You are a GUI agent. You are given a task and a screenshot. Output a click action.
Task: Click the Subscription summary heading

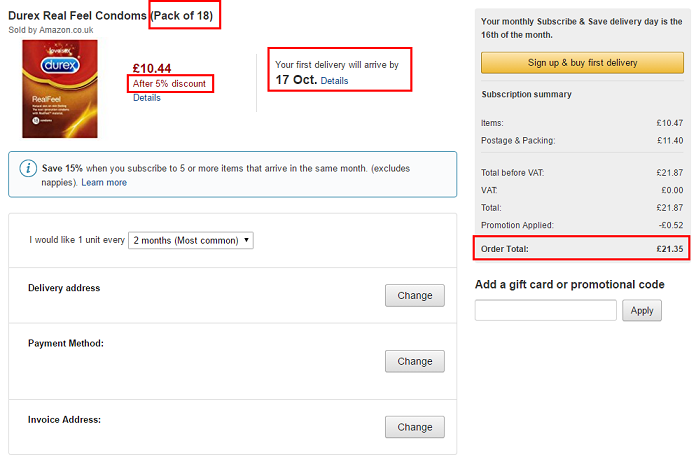(527, 95)
